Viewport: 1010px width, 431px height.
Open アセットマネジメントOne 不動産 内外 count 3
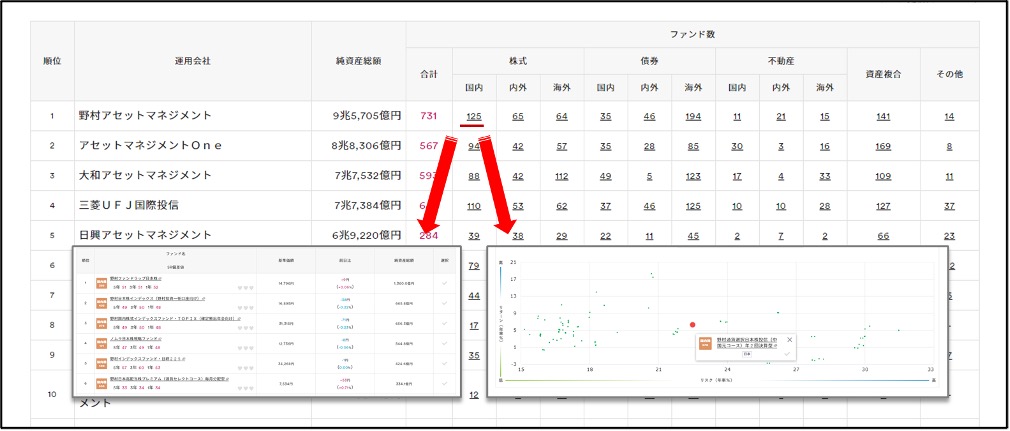click(781, 146)
